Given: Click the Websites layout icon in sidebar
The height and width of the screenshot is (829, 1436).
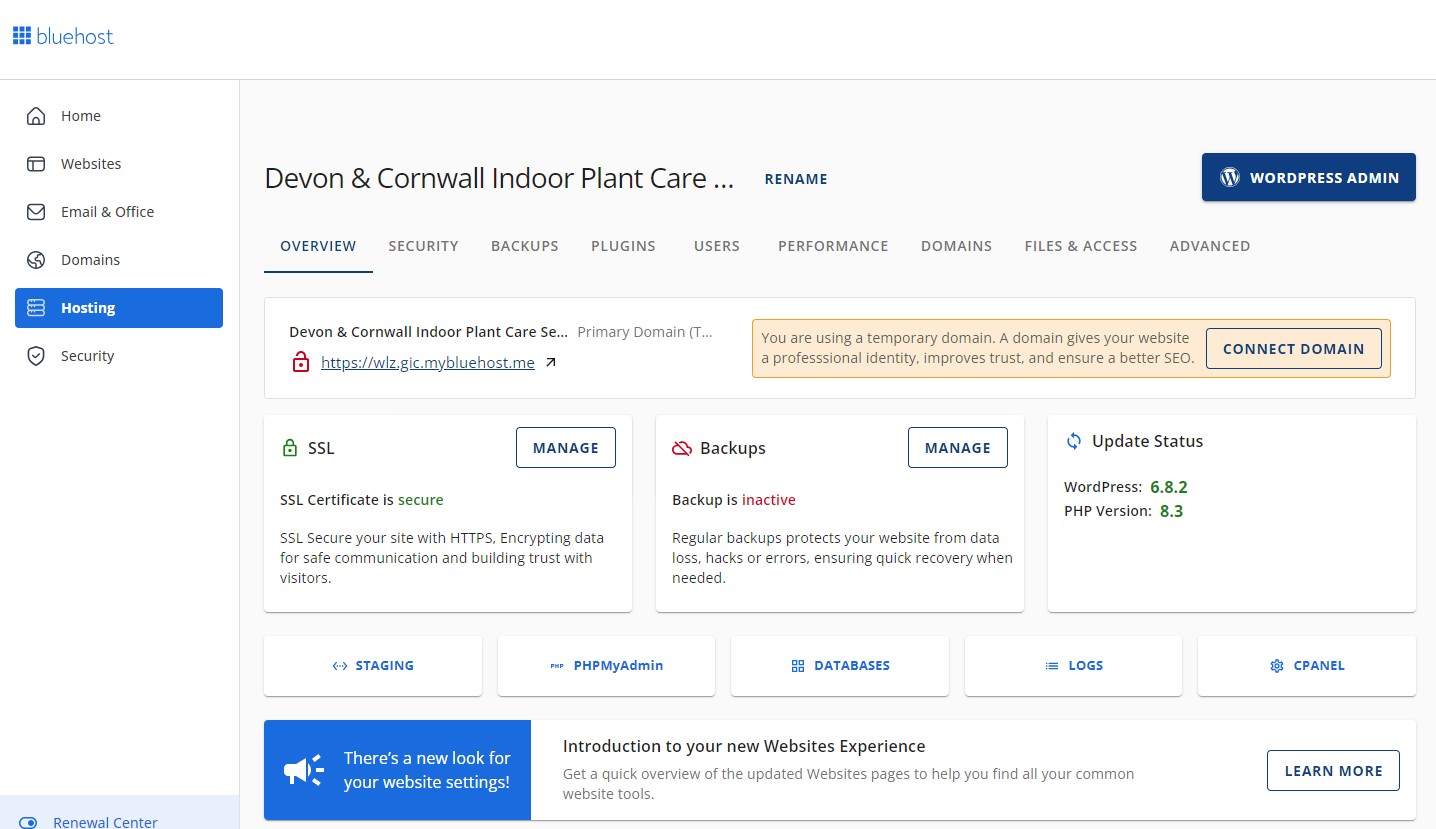Looking at the screenshot, I should 36,164.
